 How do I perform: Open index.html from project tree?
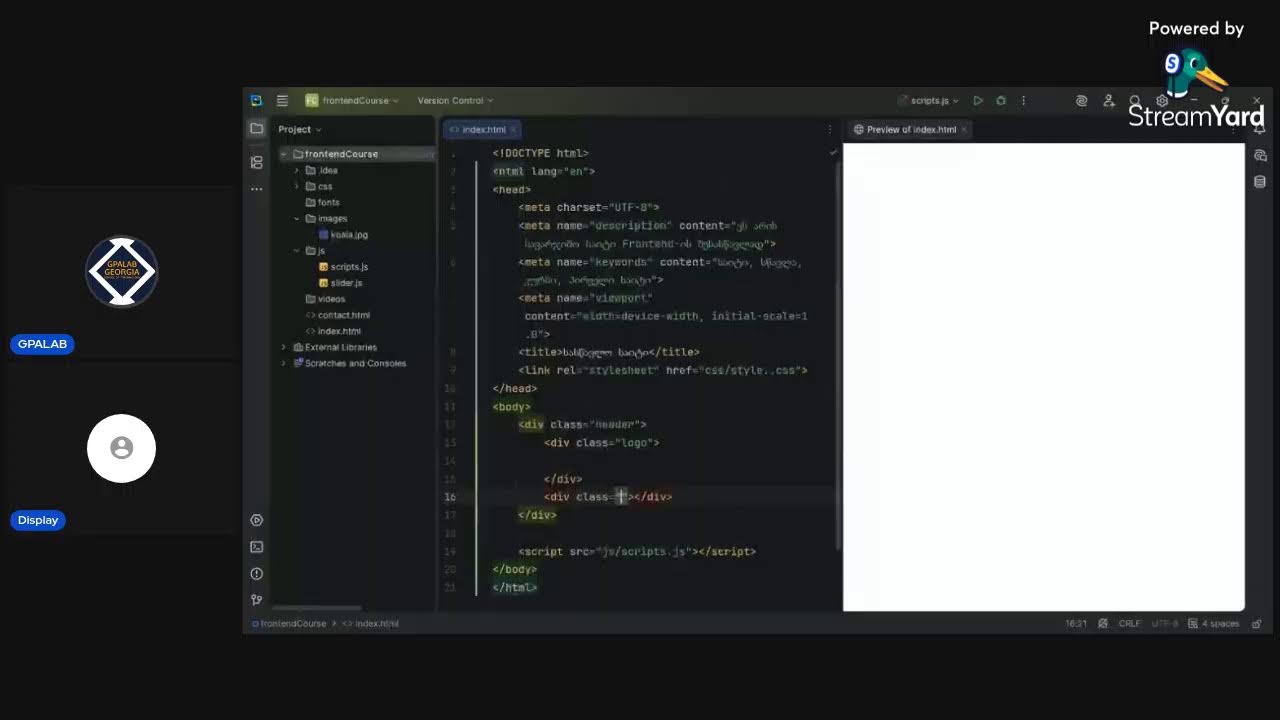tap(333, 331)
